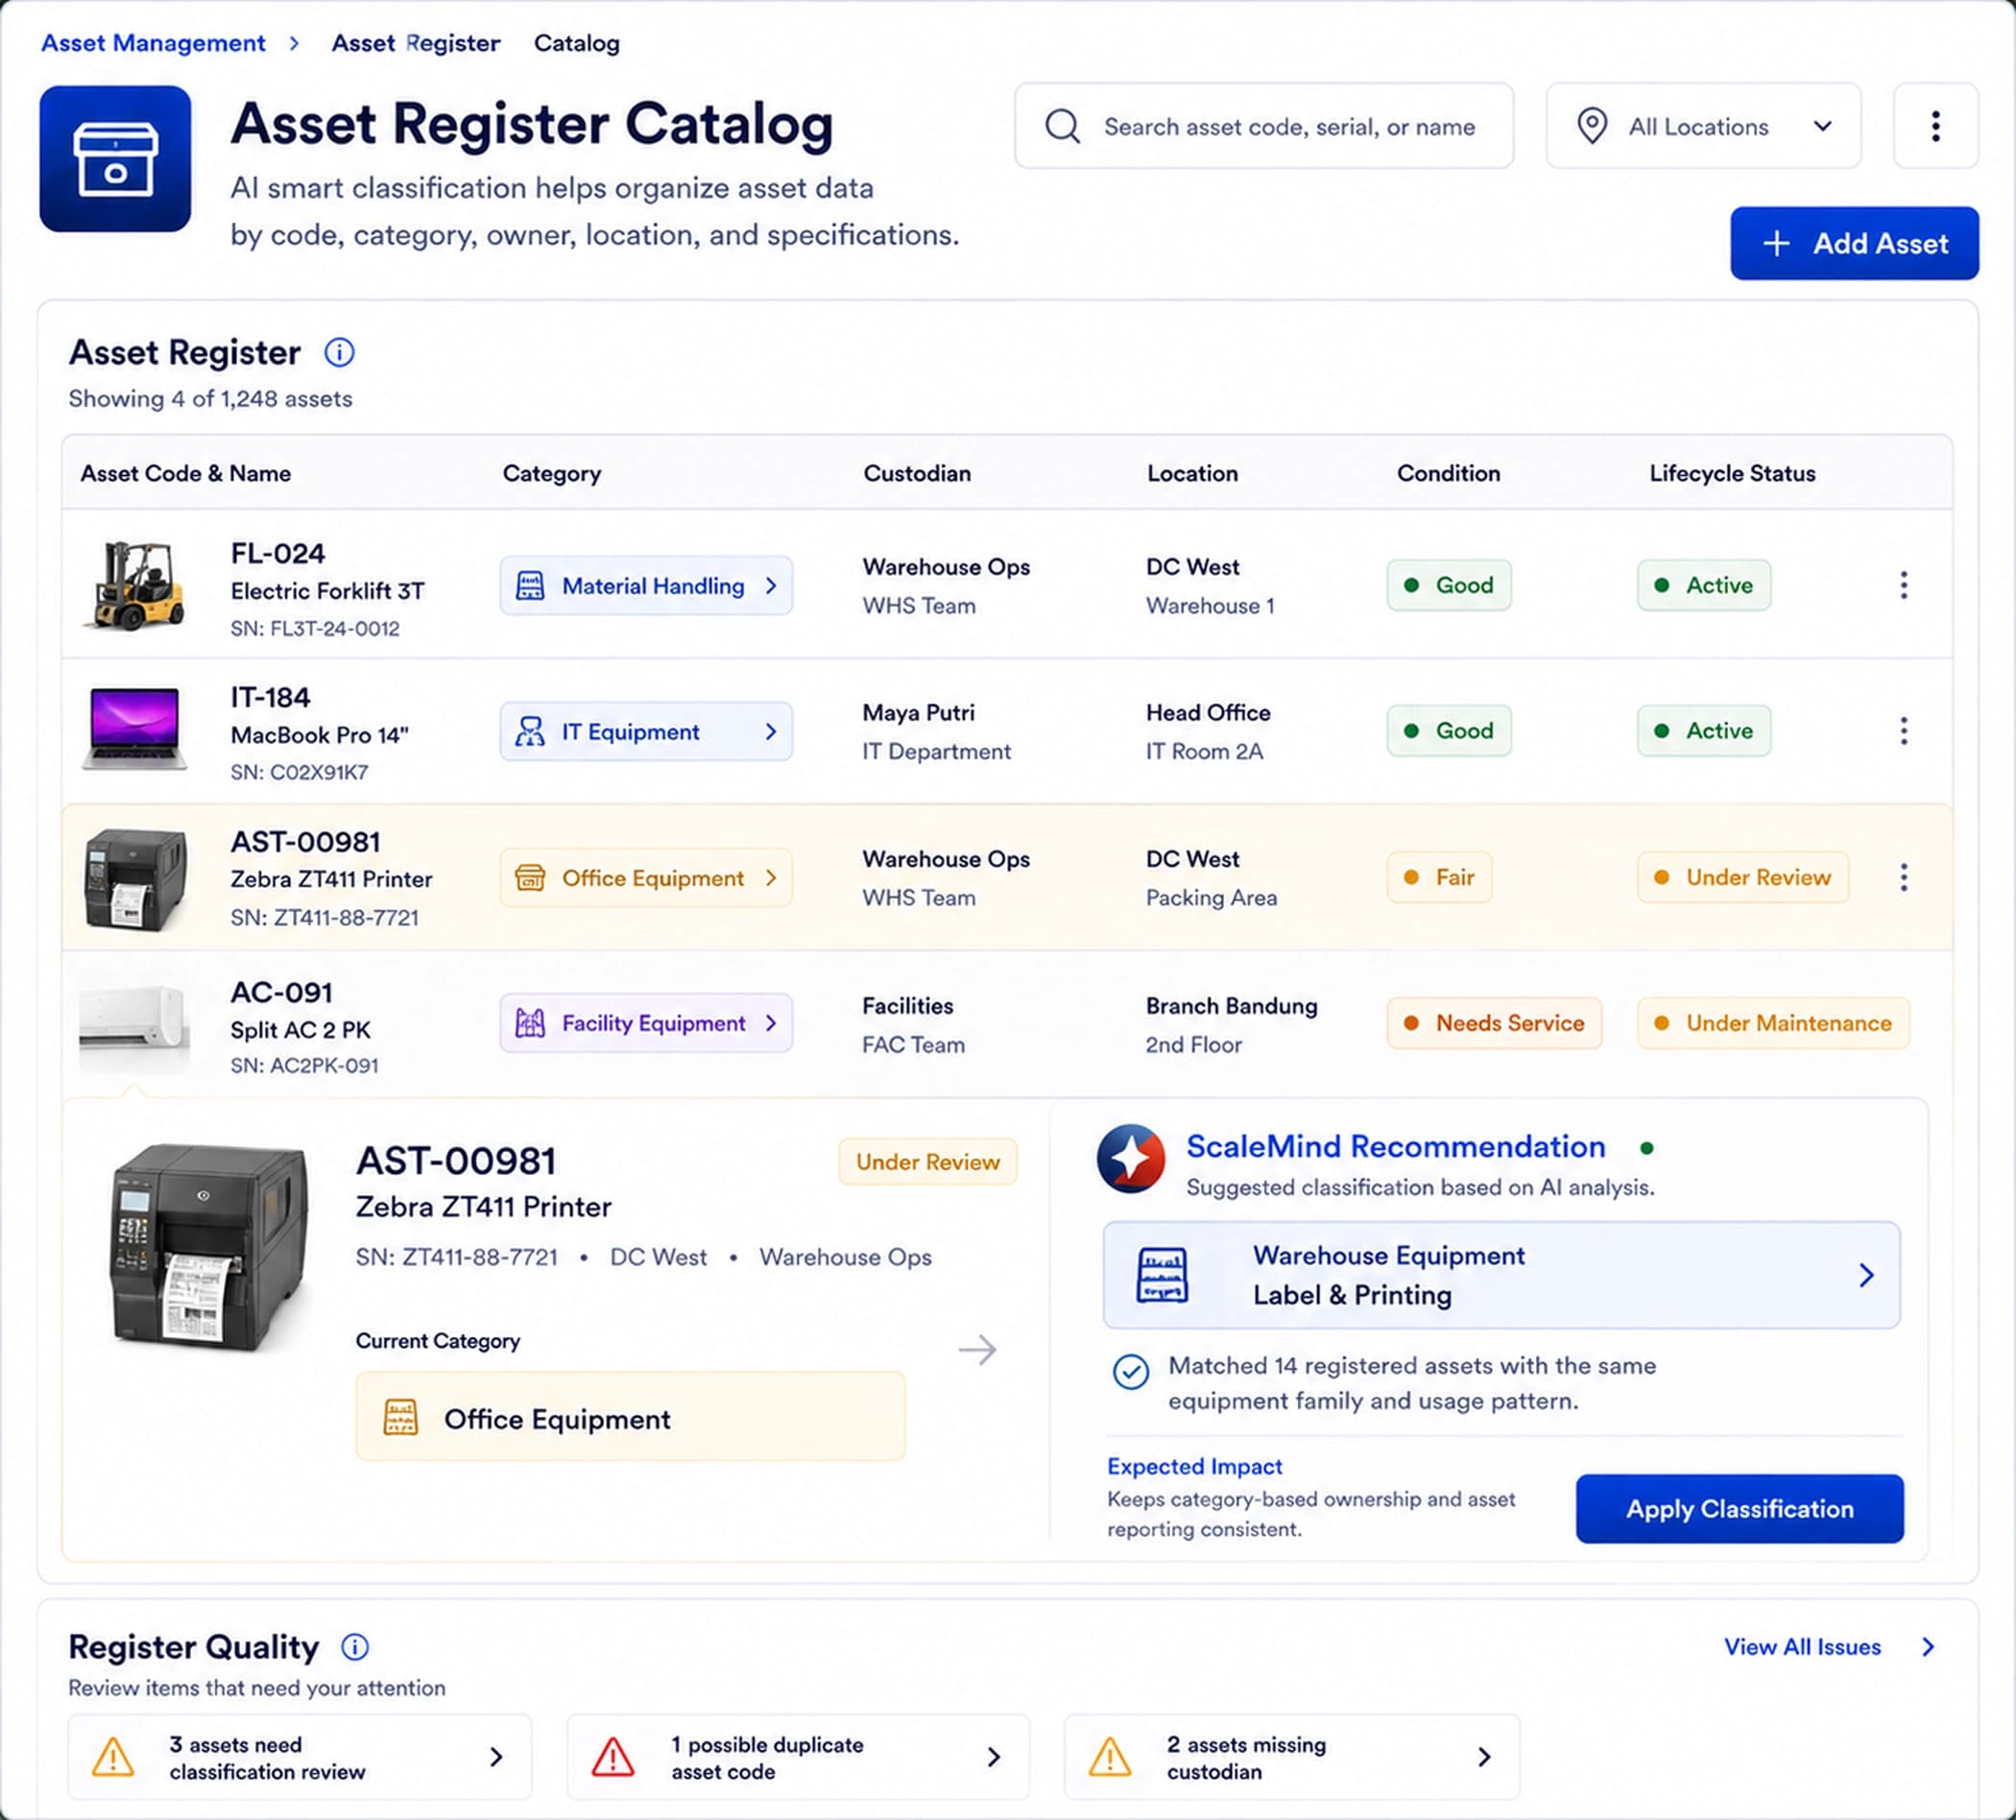Expand the Facility Equipment category chip
The width and height of the screenshot is (2016, 1820).
click(646, 1023)
